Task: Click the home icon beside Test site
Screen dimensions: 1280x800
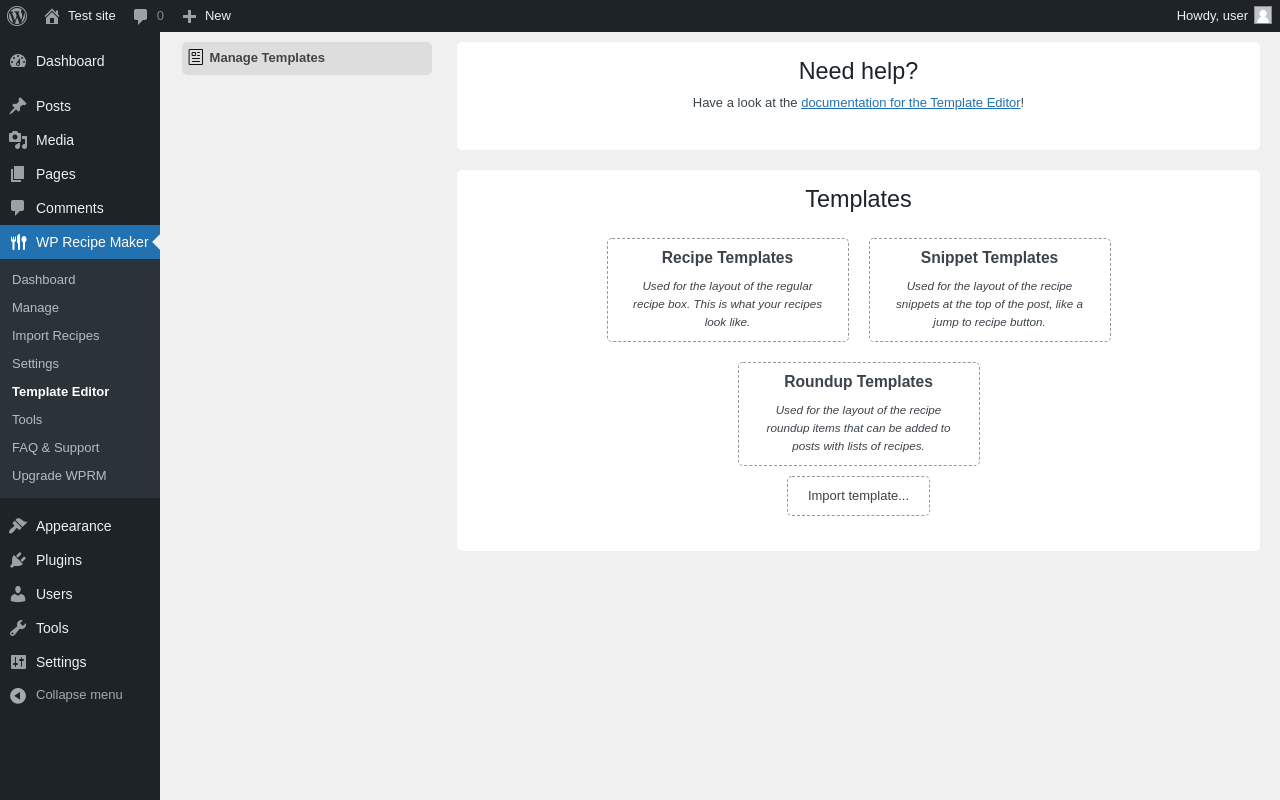Action: click(52, 16)
